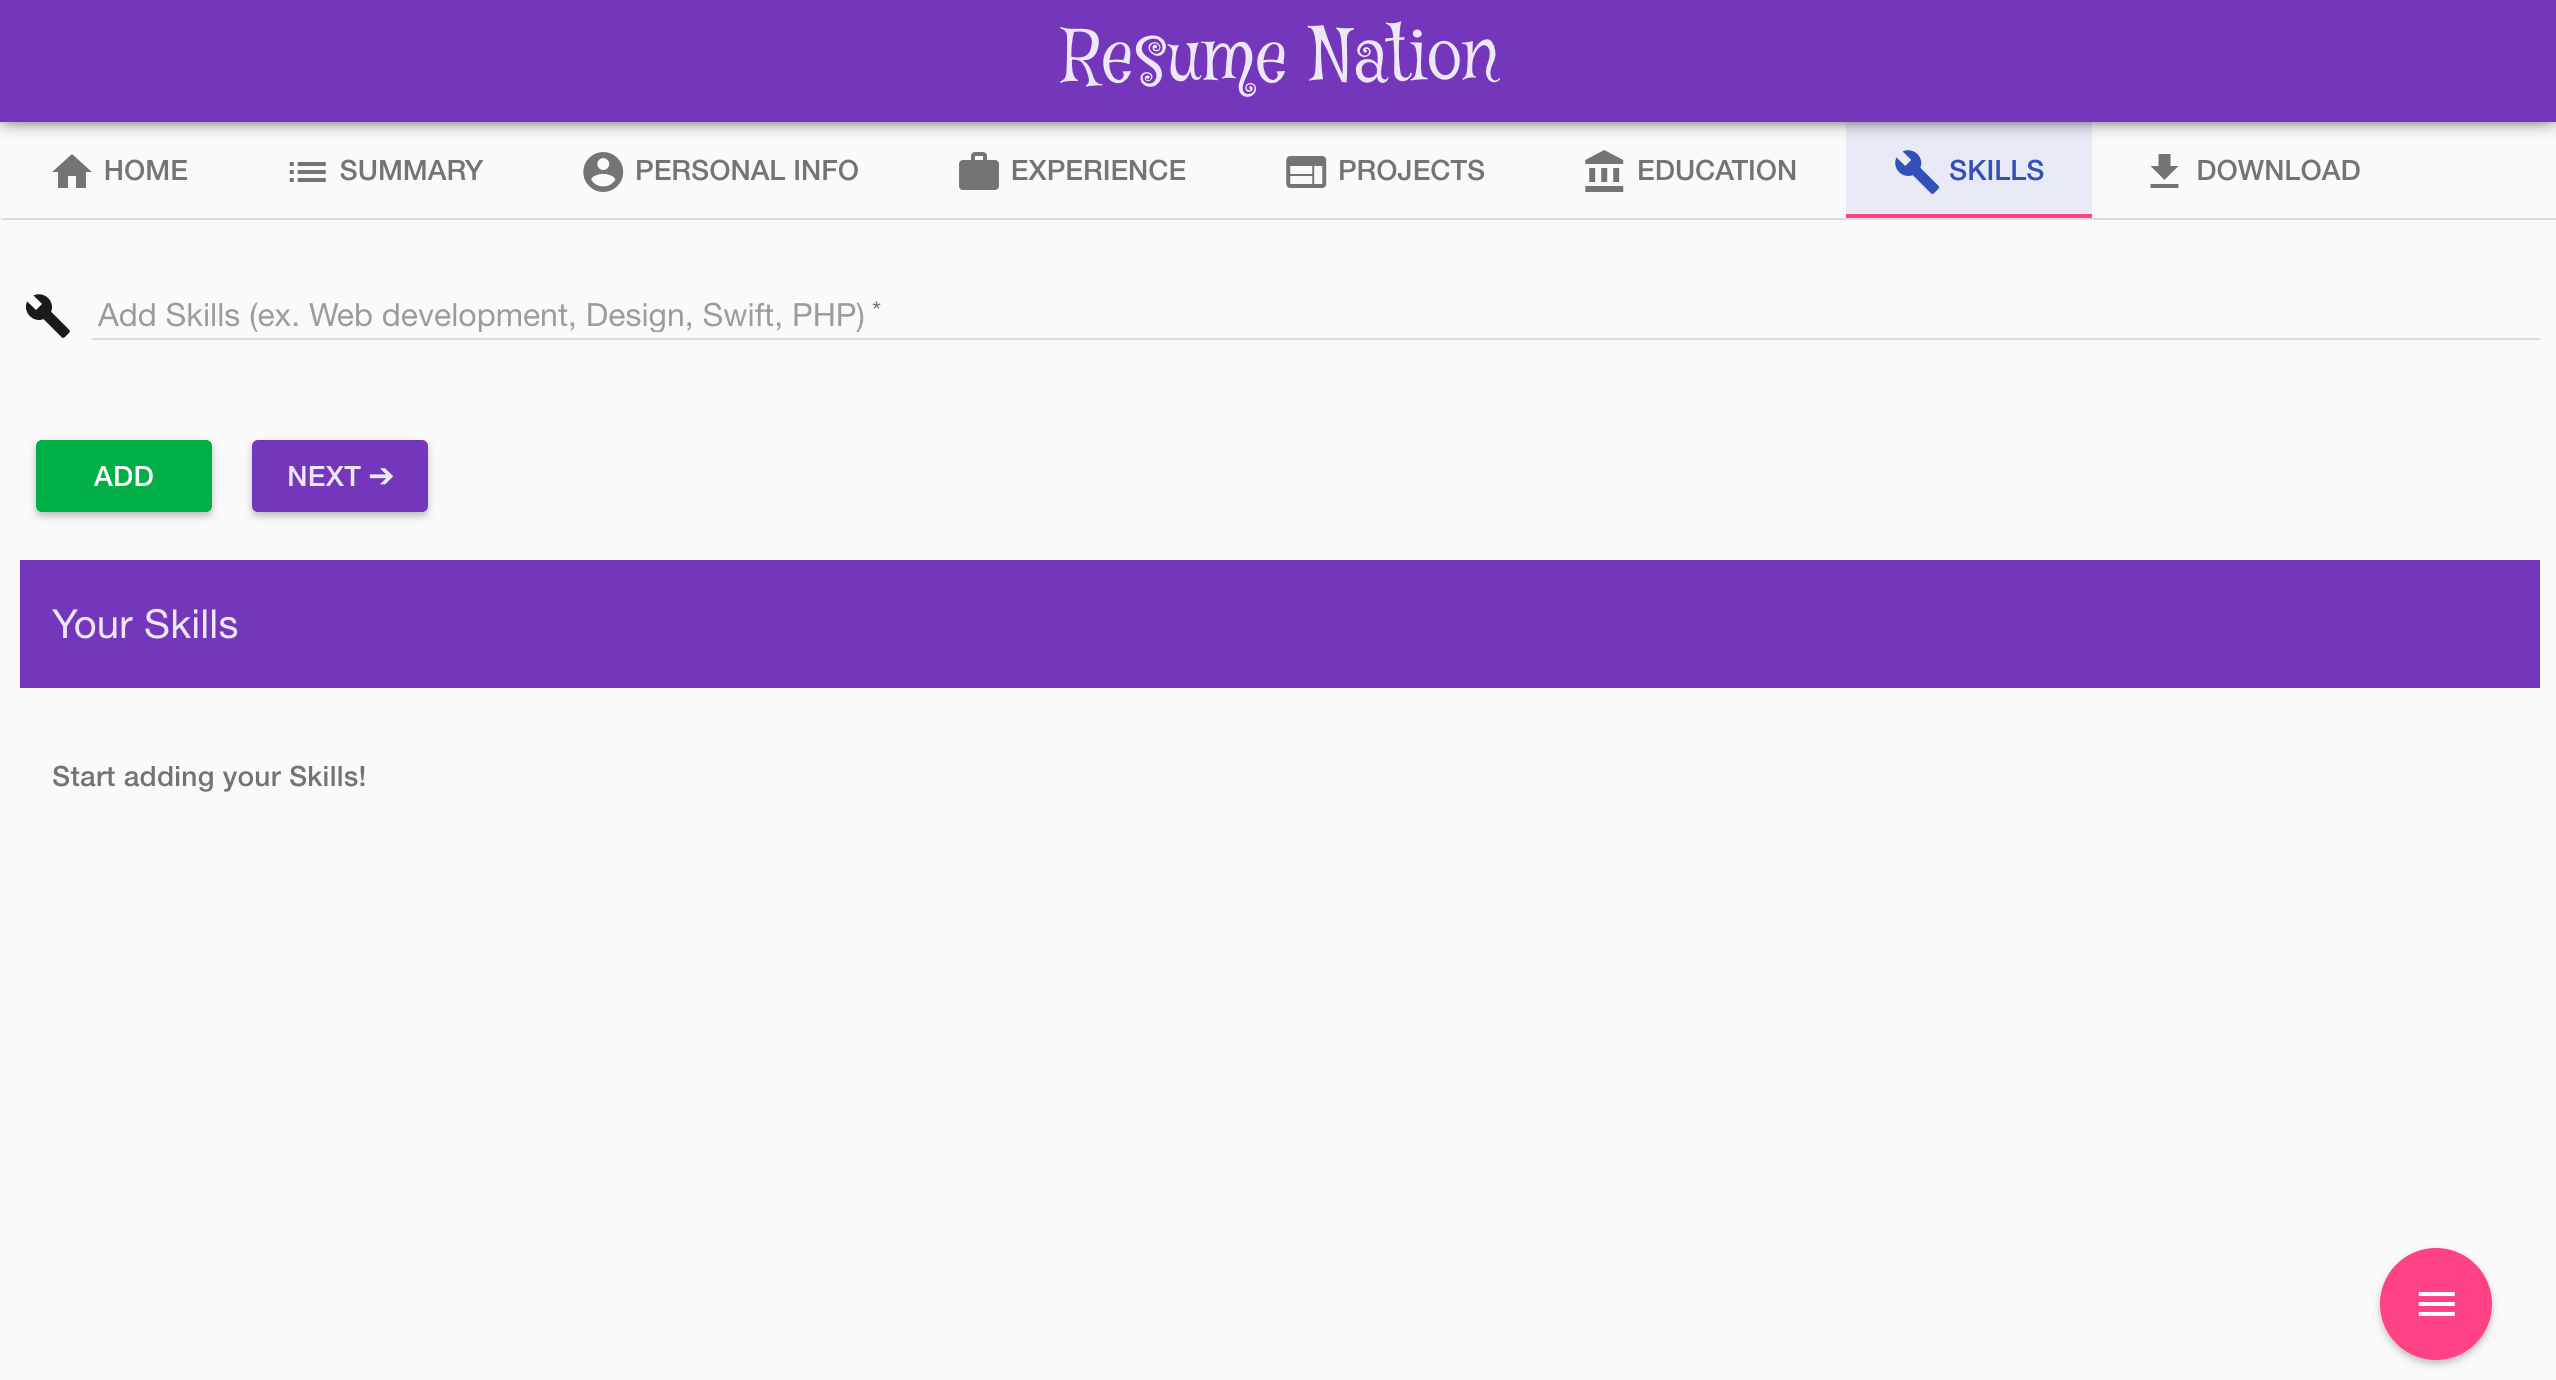Select the Education tab label
This screenshot has width=2556, height=1380.
click(x=1716, y=171)
